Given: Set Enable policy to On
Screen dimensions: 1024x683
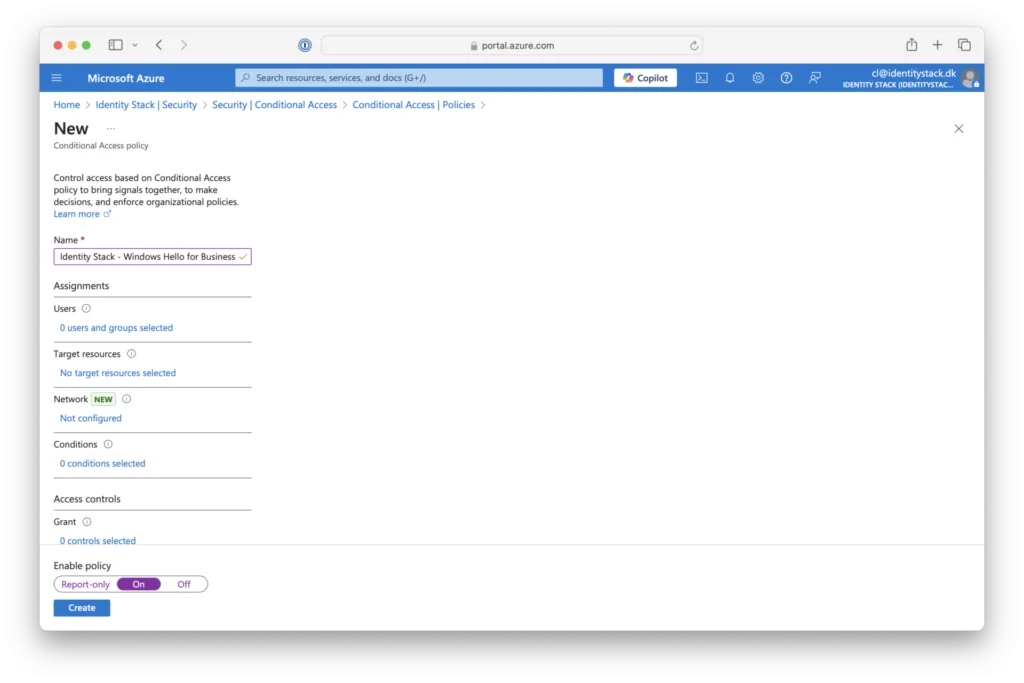Looking at the screenshot, I should [x=138, y=584].
